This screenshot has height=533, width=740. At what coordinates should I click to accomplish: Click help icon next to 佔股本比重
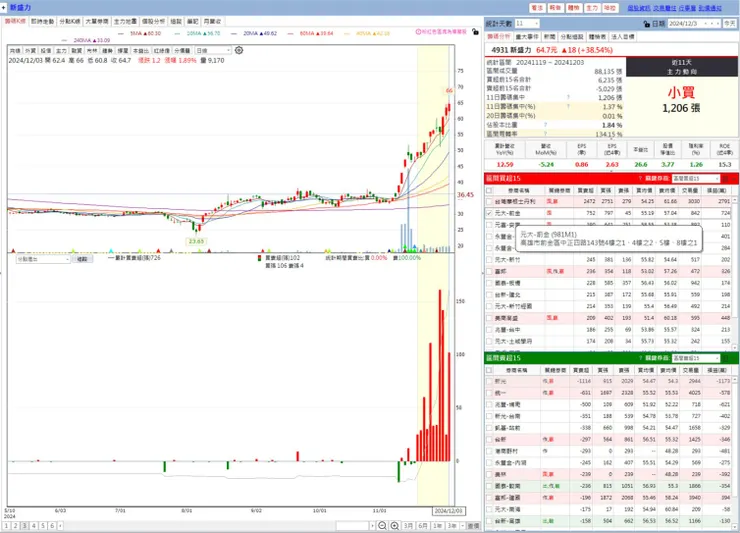point(546,125)
